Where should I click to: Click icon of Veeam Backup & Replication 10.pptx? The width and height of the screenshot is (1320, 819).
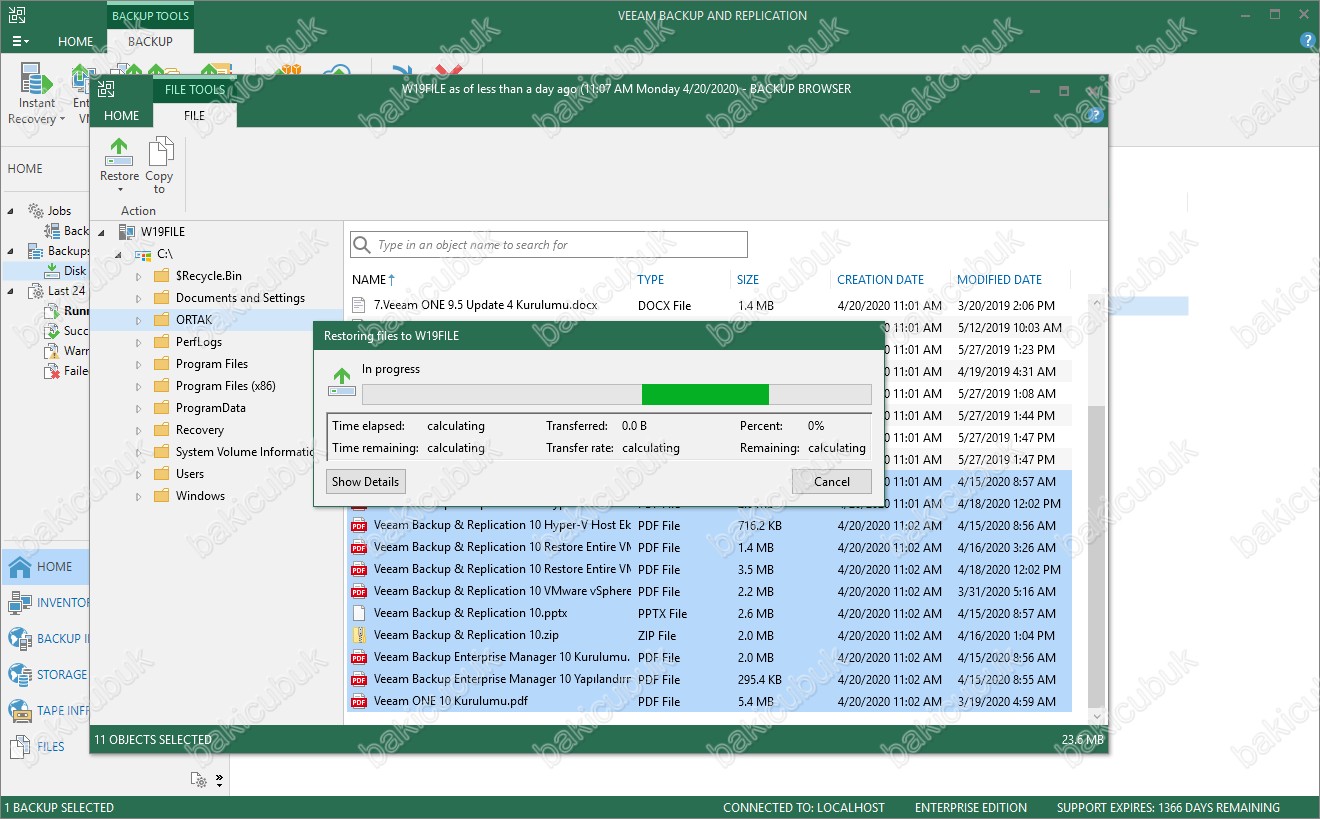tap(360, 614)
